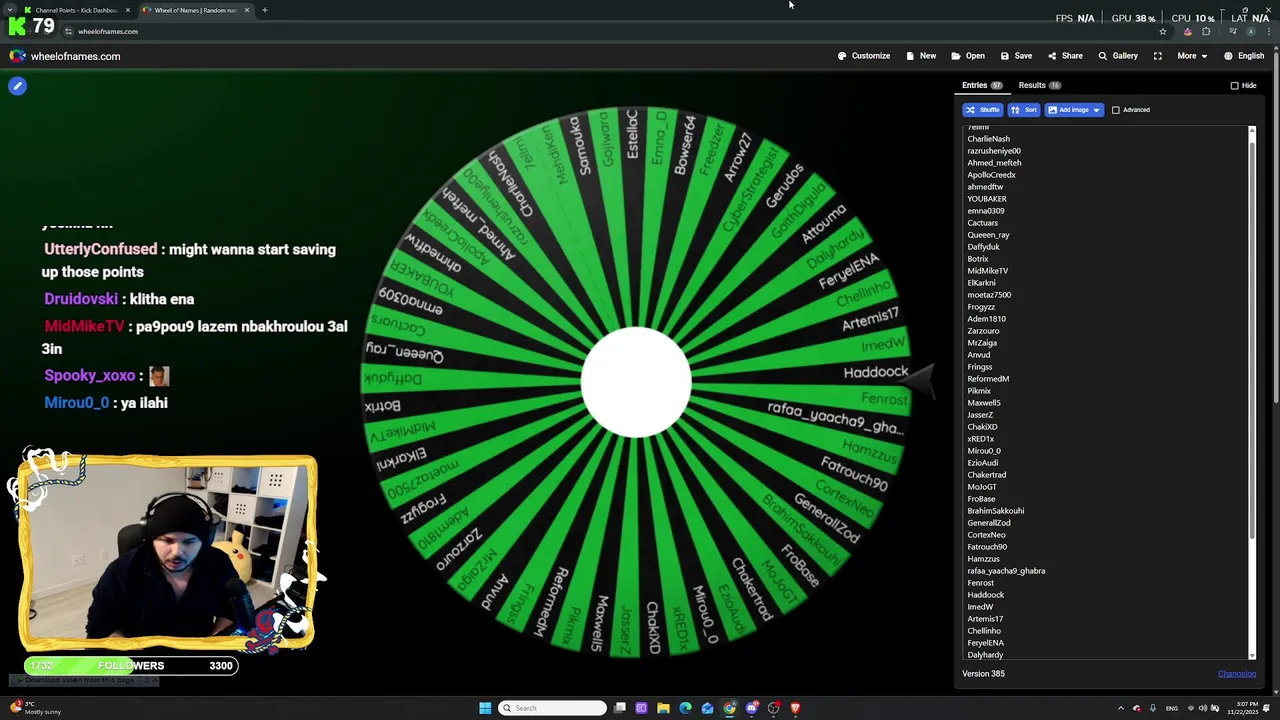
Task: Click the ReformedM entry in list
Action: pyautogui.click(x=988, y=379)
